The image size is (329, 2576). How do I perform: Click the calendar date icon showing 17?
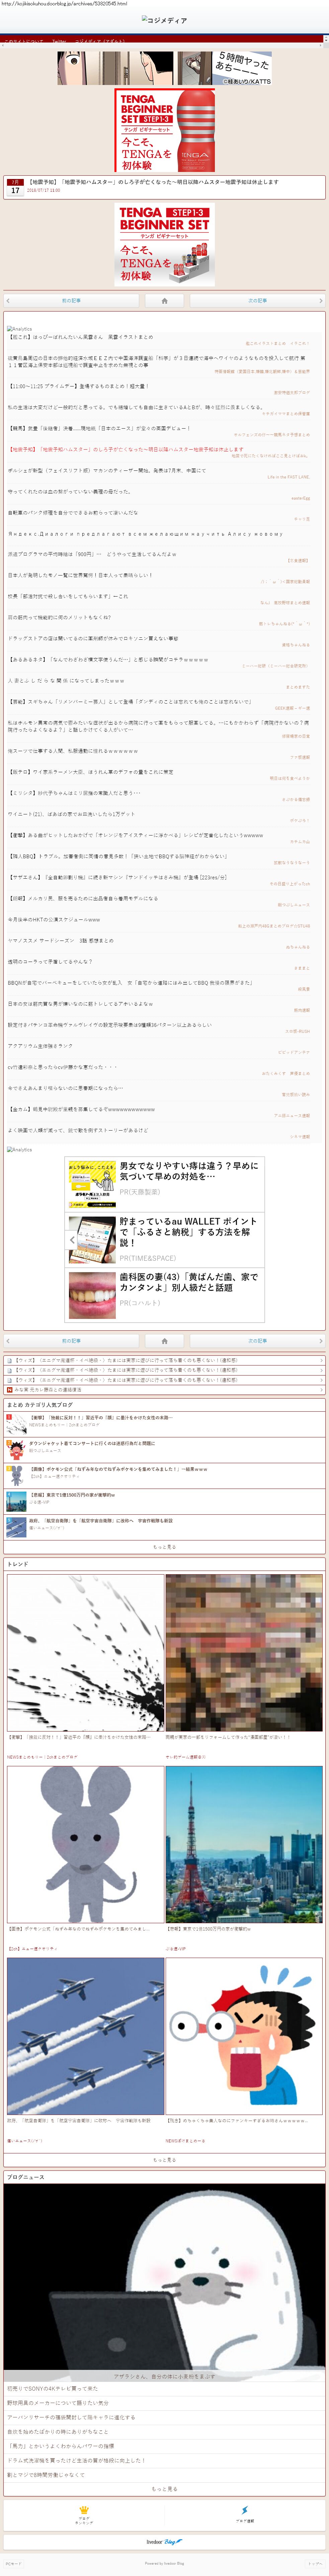pos(15,187)
